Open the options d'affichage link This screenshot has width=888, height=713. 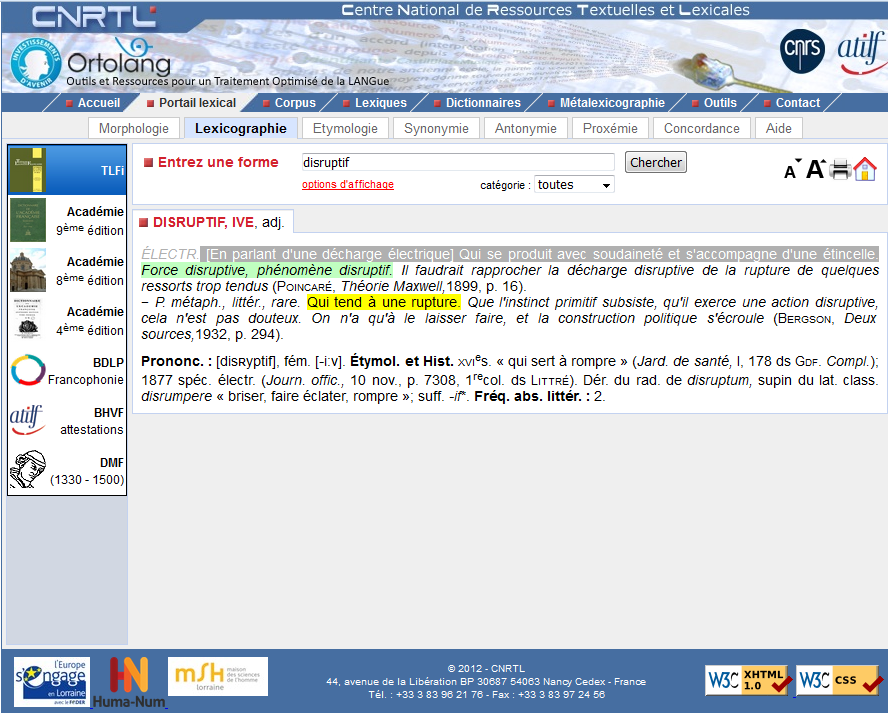pos(348,185)
